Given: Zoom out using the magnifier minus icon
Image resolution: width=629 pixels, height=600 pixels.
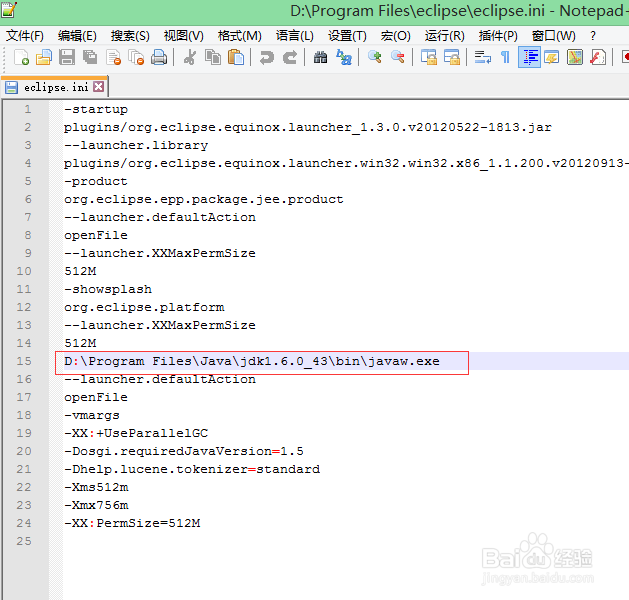Looking at the screenshot, I should (398, 57).
